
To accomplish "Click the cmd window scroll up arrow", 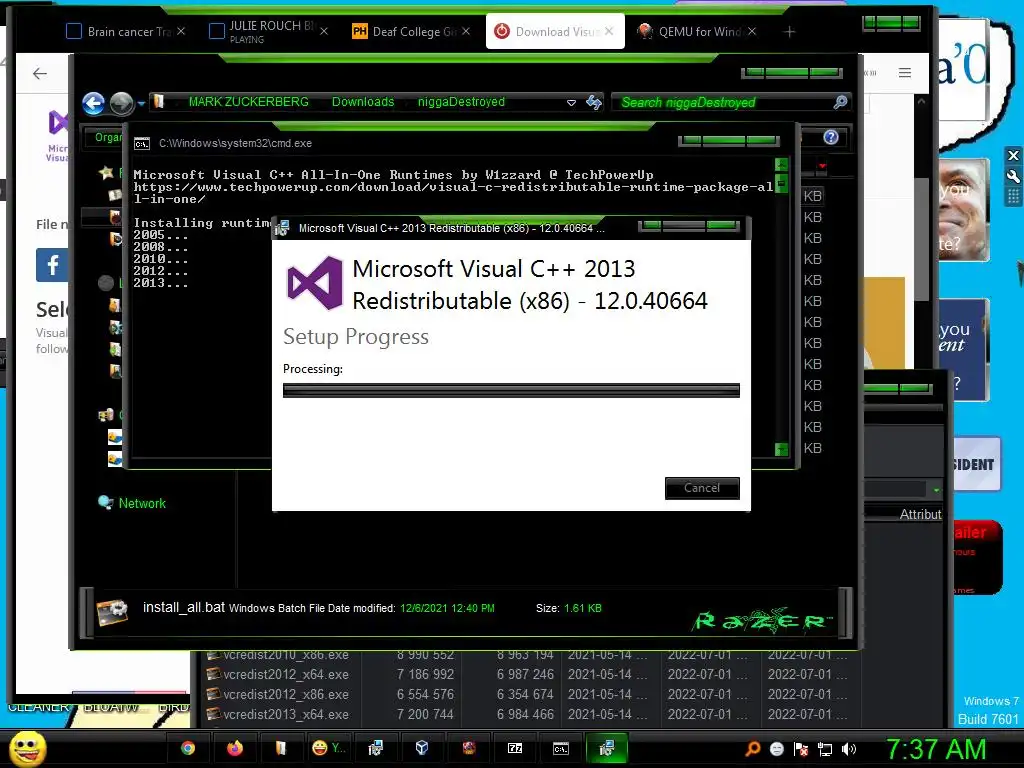I will [781, 165].
